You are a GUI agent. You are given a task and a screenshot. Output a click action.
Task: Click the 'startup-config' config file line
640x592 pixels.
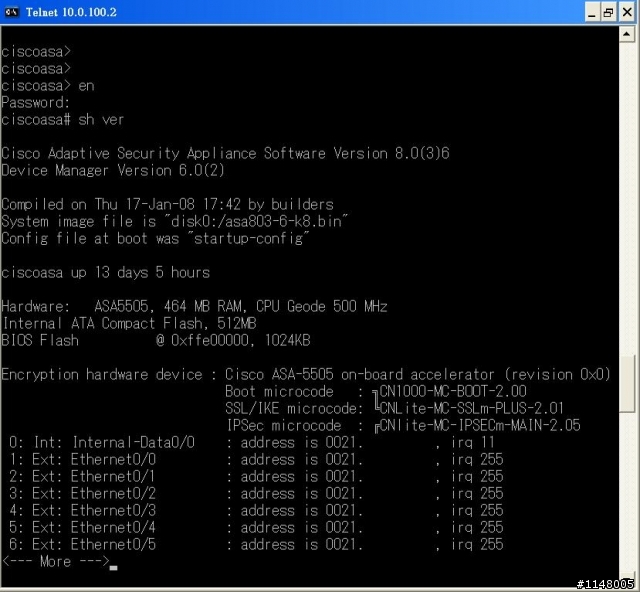pyautogui.click(x=156, y=238)
